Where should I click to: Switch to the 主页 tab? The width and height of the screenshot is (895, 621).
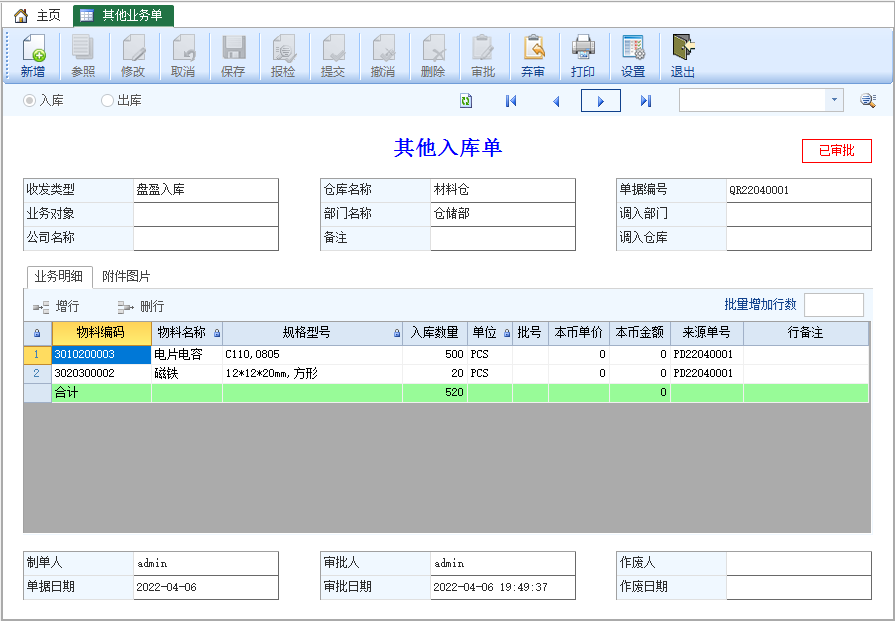coord(38,15)
